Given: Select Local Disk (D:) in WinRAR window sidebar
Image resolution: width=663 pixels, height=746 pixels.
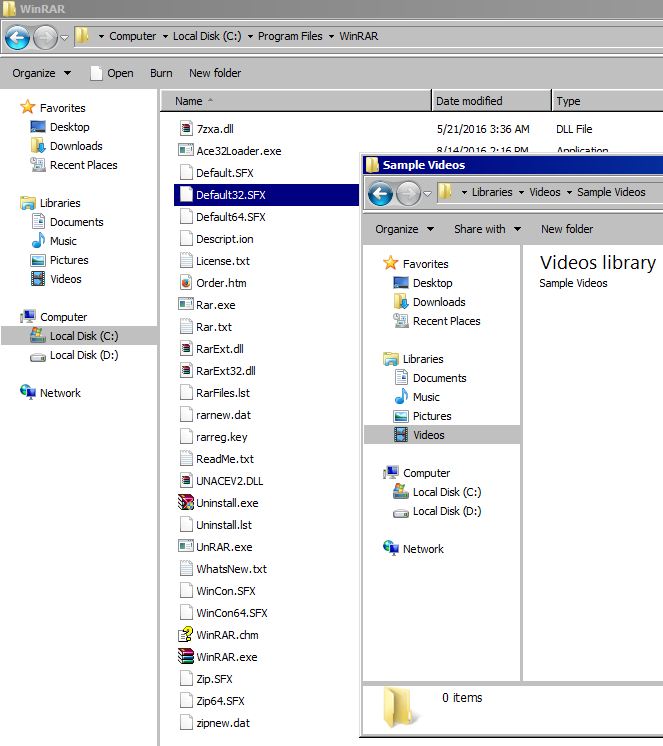Looking at the screenshot, I should (x=75, y=355).
